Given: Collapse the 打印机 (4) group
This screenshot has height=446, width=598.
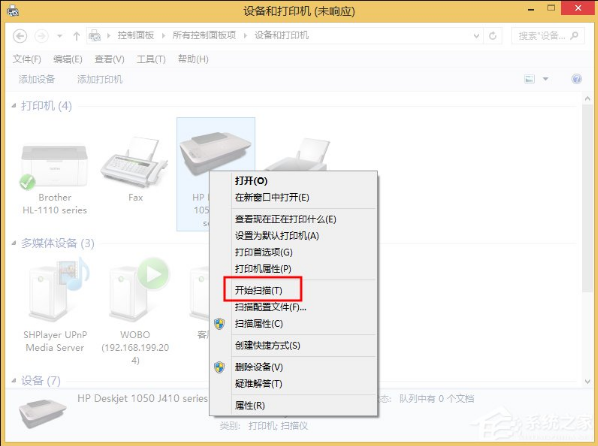Looking at the screenshot, I should pyautogui.click(x=14, y=105).
